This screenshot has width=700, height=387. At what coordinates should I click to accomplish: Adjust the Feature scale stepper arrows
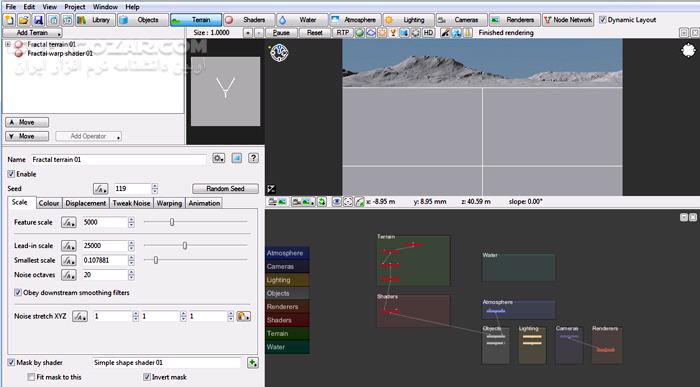click(131, 222)
